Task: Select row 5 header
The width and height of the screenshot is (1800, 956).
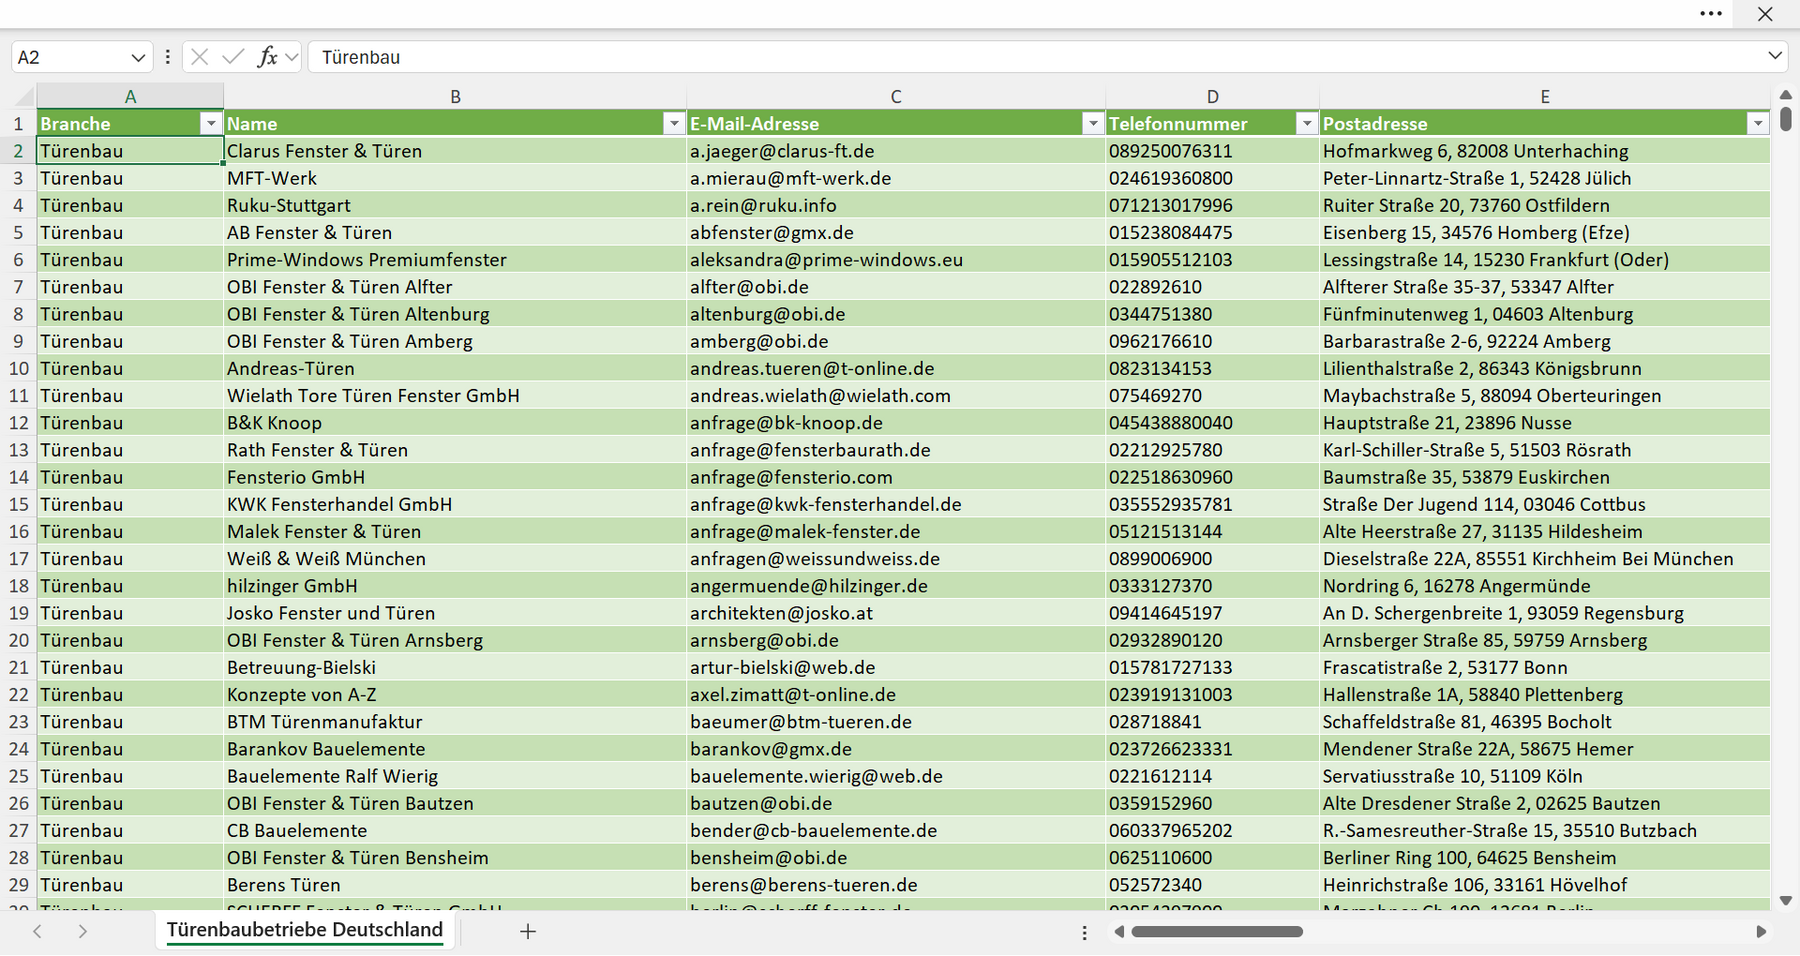Action: [18, 232]
